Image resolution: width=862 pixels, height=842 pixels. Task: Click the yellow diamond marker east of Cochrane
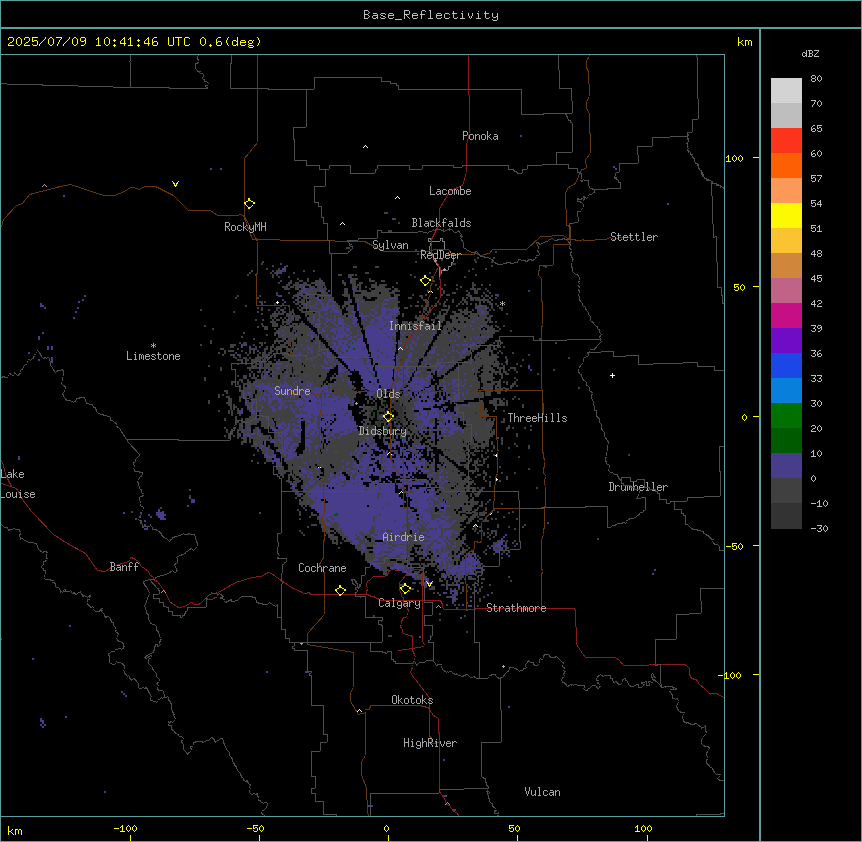pyautogui.click(x=340, y=590)
